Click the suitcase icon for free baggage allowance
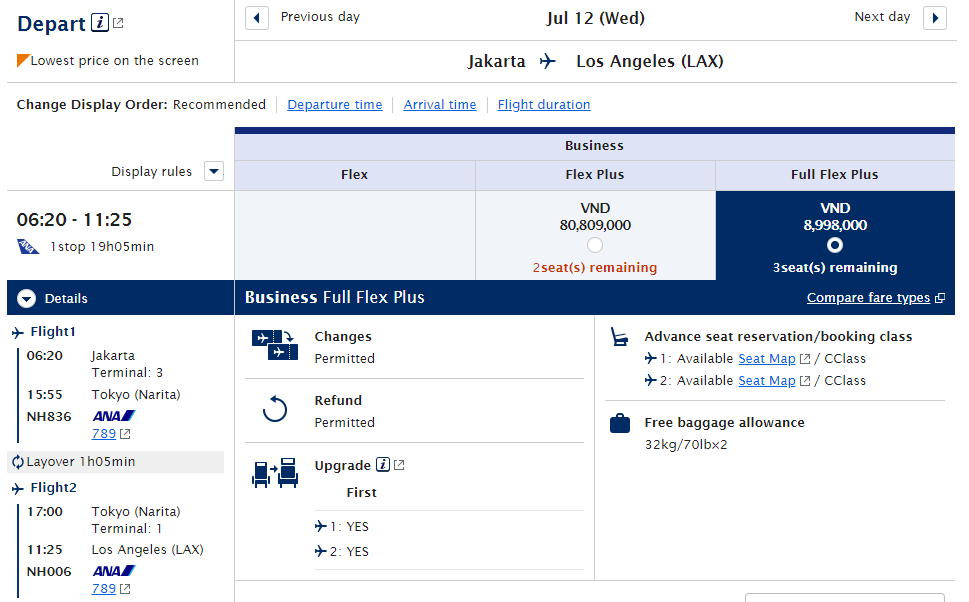Screen dimensions: 969x602 click(620, 424)
